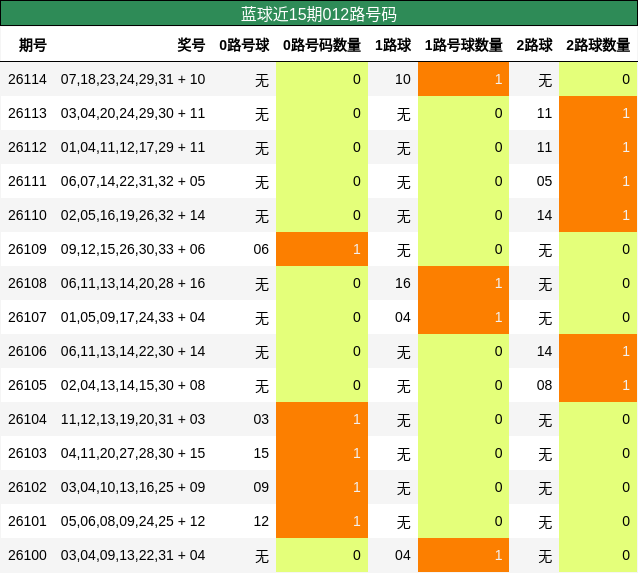Screen dimensions: 638x573
Task: Click the 0路号球 column header
Action: [244, 45]
